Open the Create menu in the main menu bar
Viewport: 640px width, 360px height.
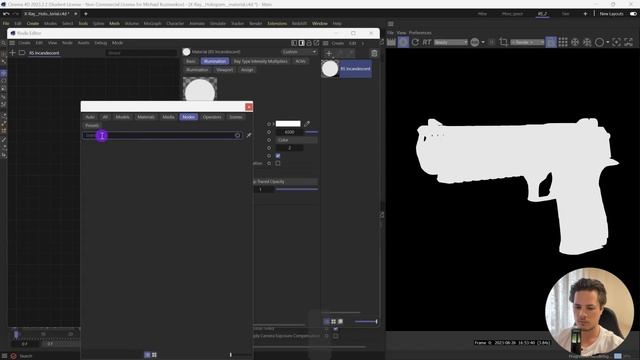32,23
